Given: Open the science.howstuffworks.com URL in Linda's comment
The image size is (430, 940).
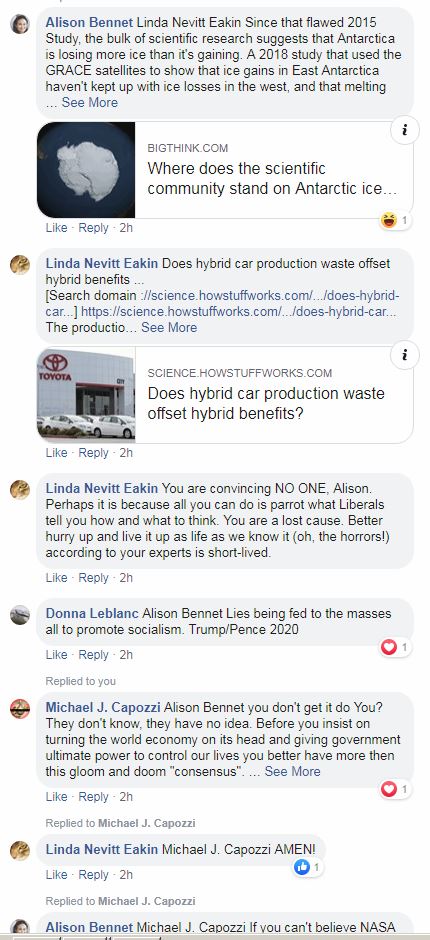Looking at the screenshot, I should [x=239, y=312].
